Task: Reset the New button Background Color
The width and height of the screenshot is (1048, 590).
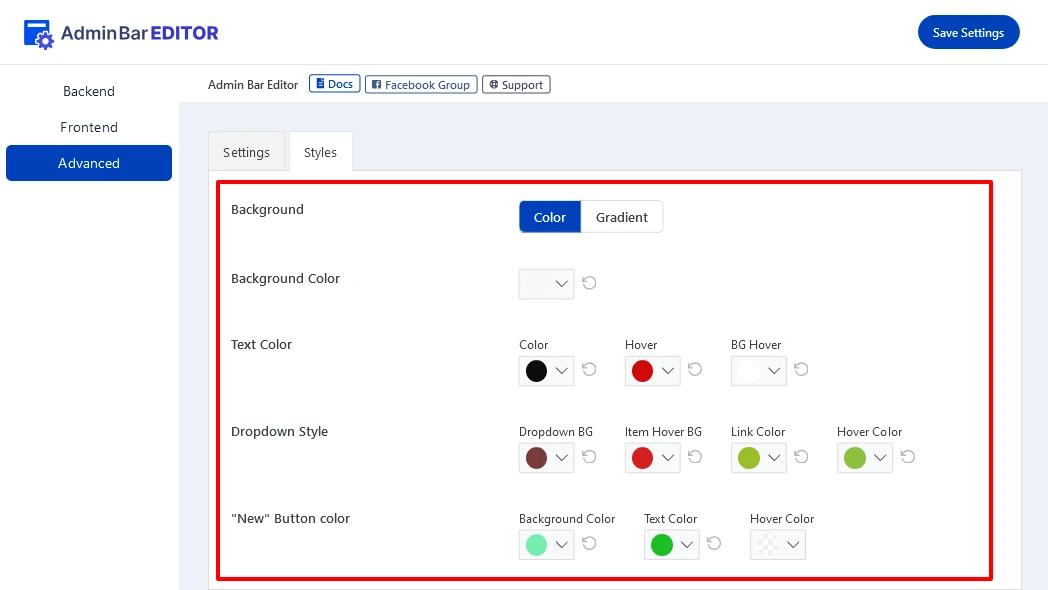Action: point(589,544)
